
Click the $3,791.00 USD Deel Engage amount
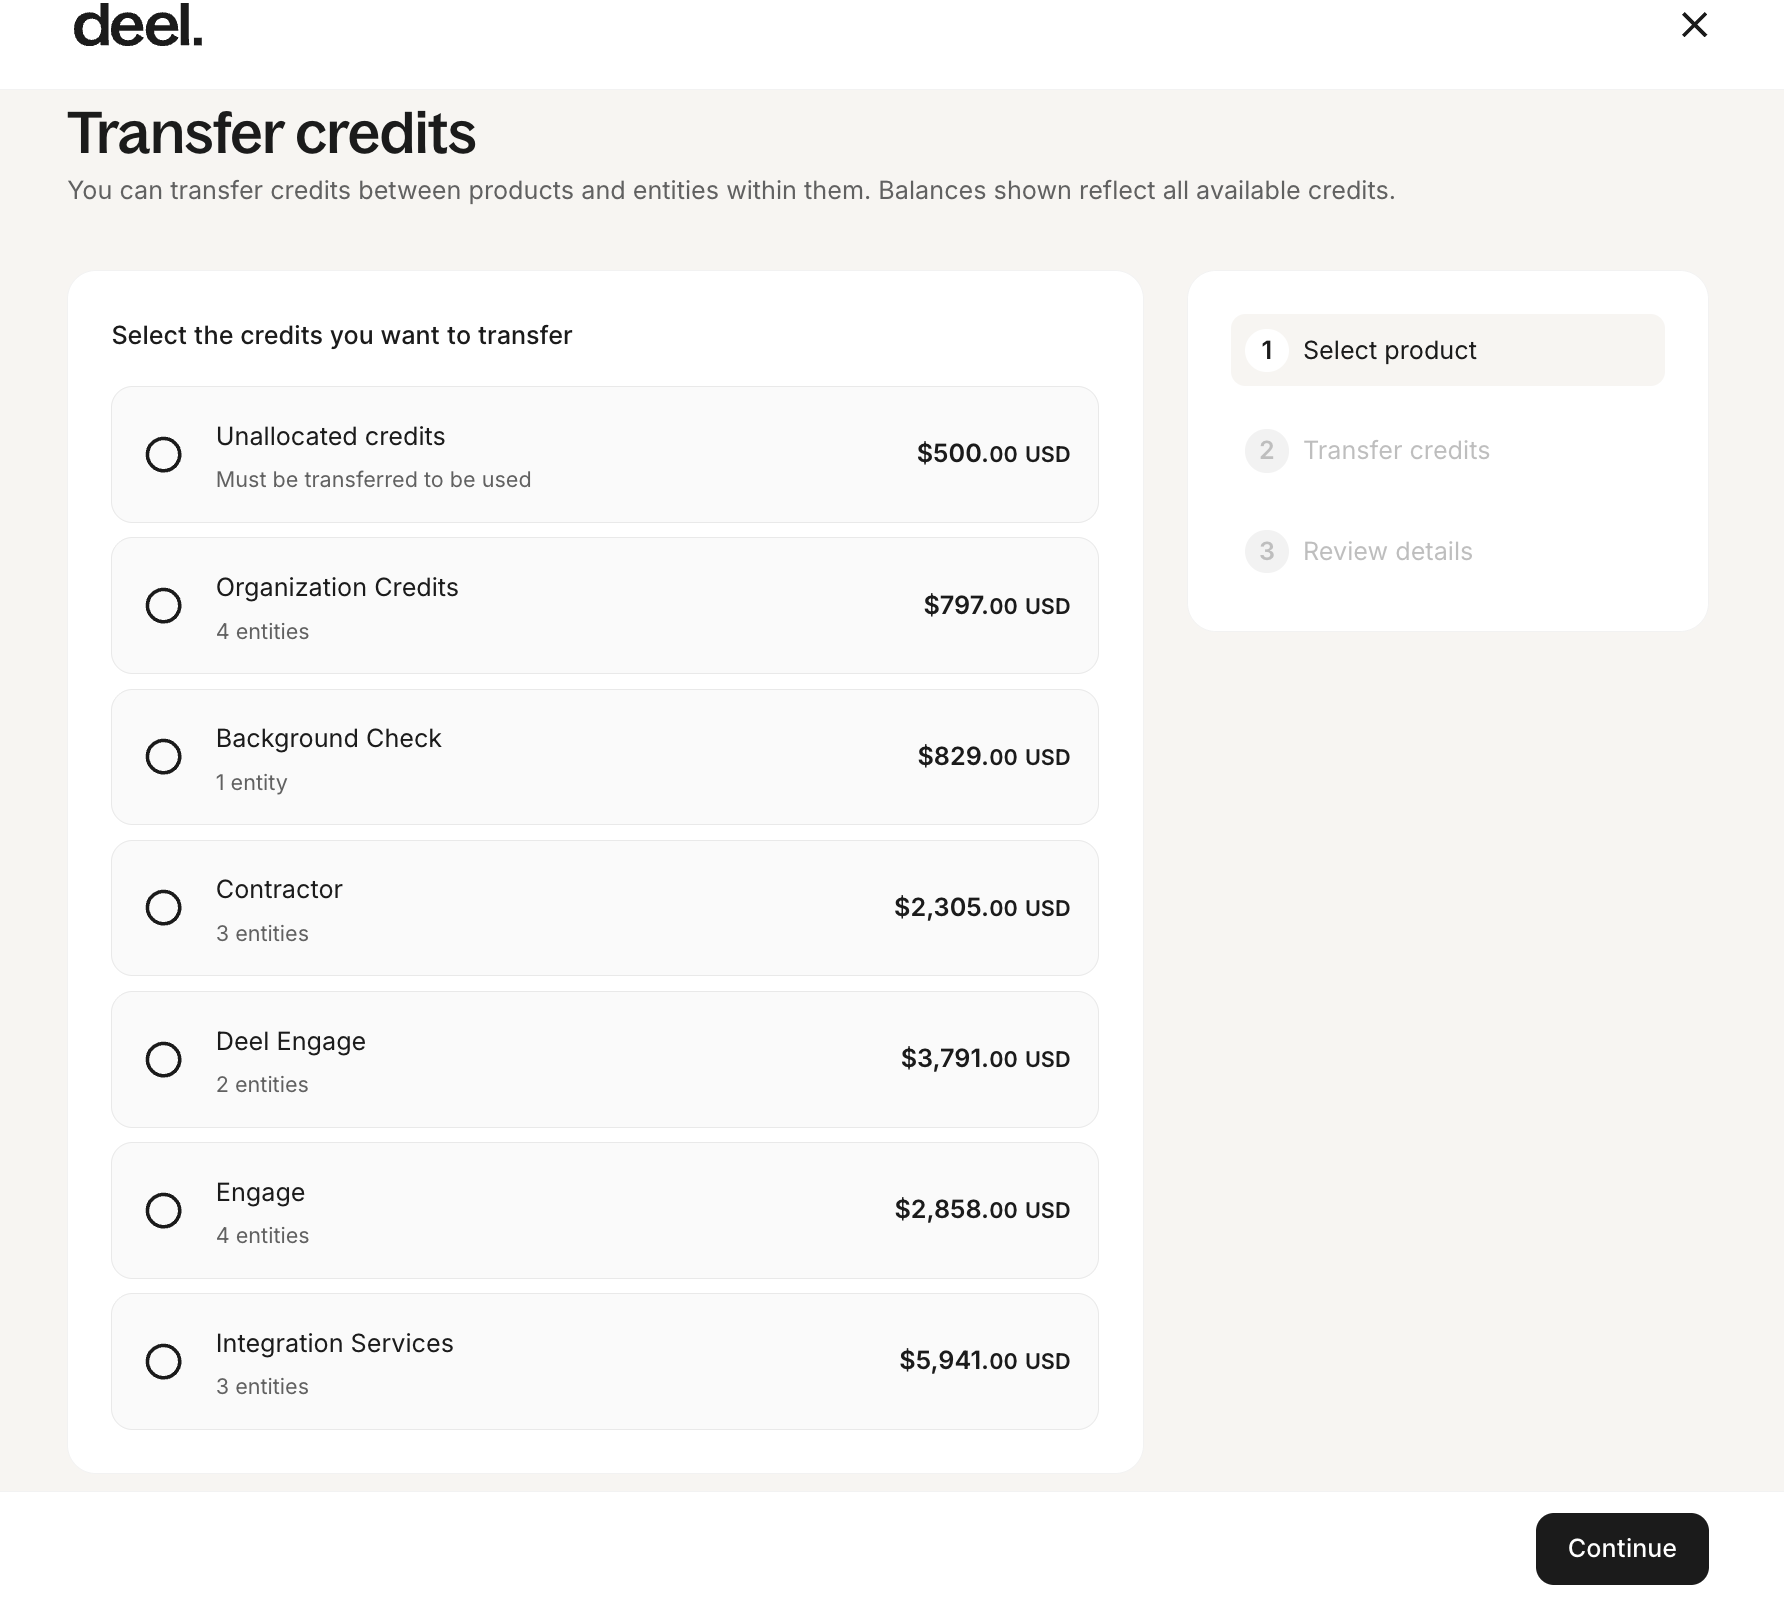pyautogui.click(x=985, y=1059)
